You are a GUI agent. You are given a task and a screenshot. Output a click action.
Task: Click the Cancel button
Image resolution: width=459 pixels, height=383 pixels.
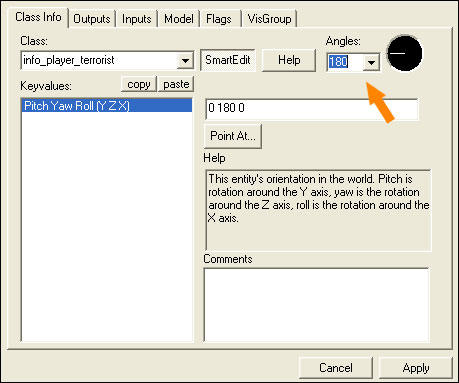336,368
